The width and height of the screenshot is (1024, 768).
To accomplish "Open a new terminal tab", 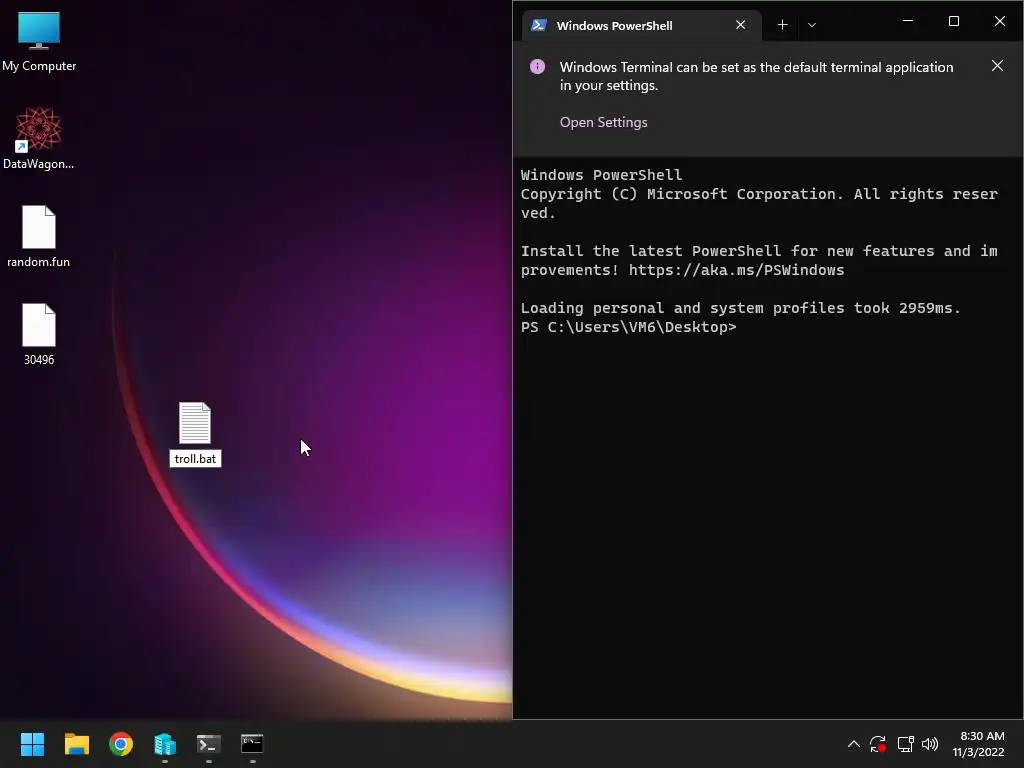I will tap(782, 25).
